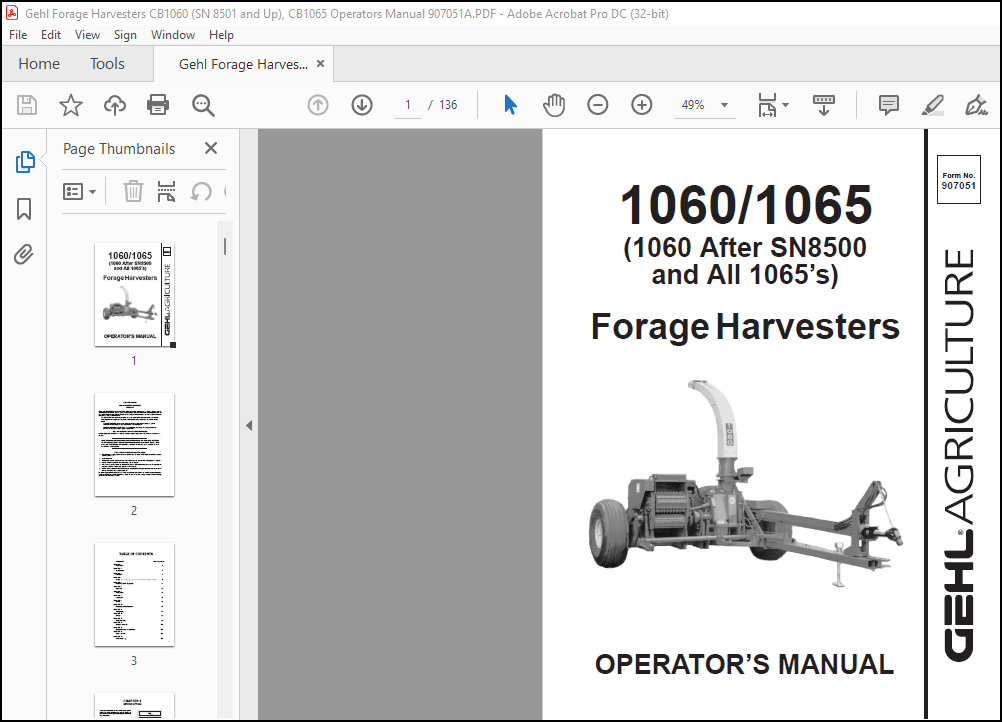Zoom in with plus icon
Image resolution: width=1002 pixels, height=722 pixels.
642,105
